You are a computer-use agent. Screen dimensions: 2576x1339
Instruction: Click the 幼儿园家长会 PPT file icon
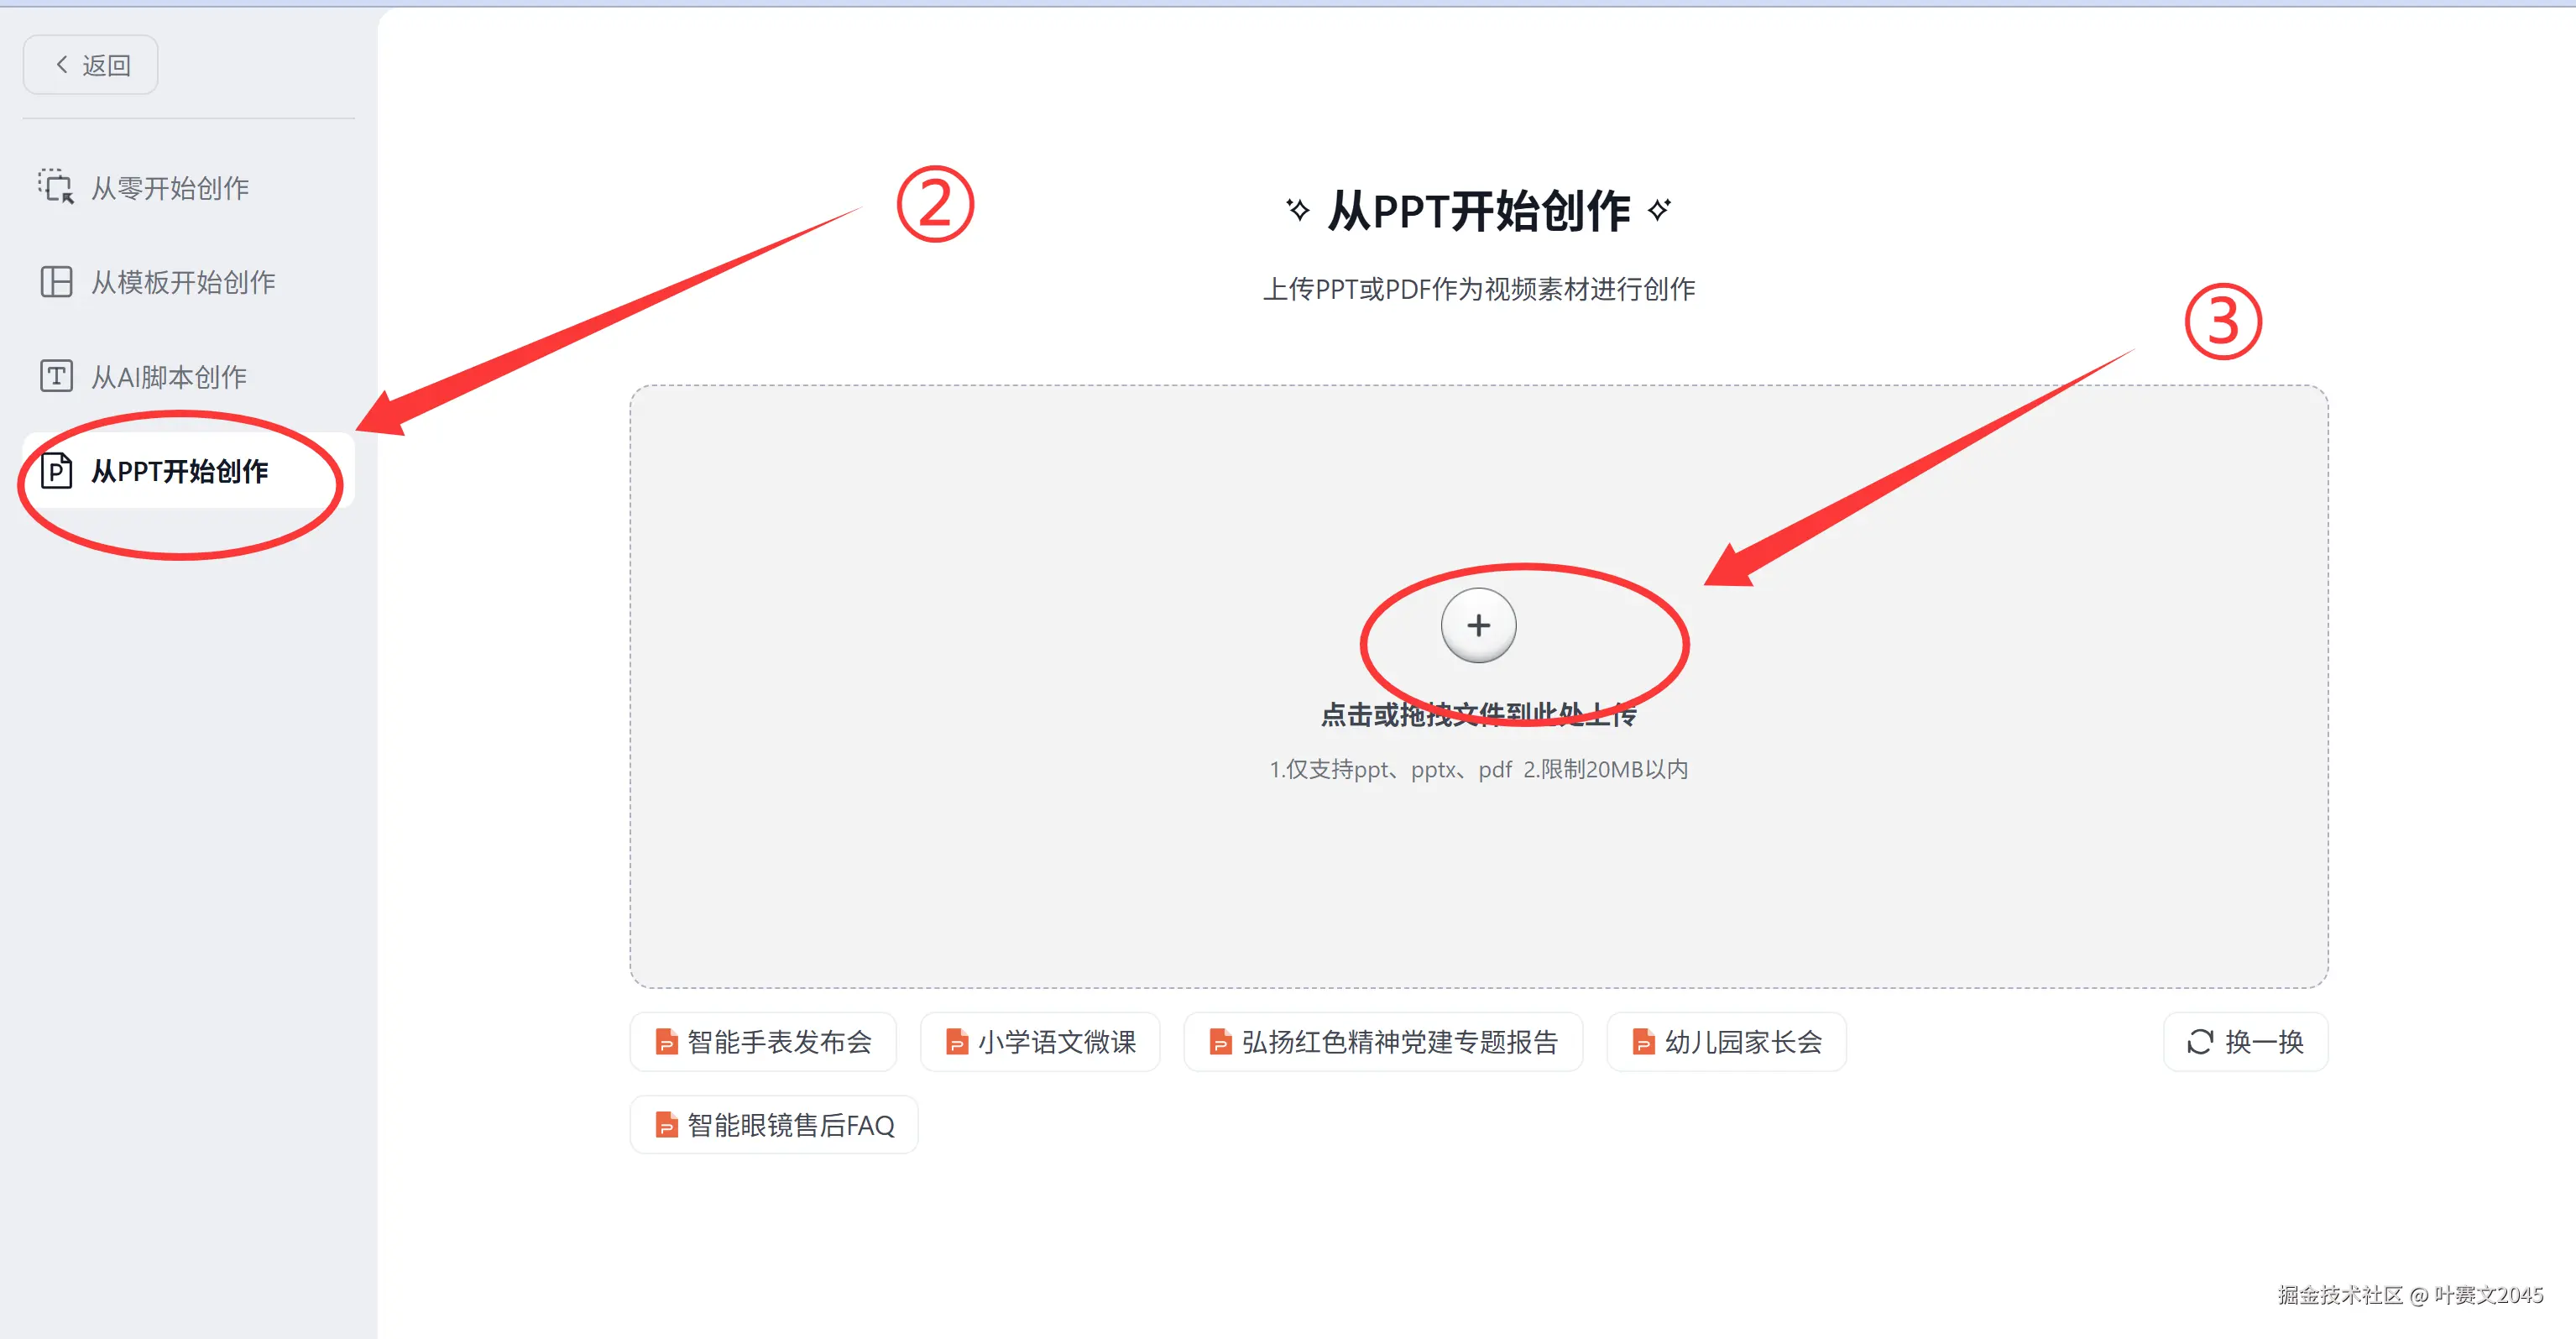click(x=1643, y=1042)
